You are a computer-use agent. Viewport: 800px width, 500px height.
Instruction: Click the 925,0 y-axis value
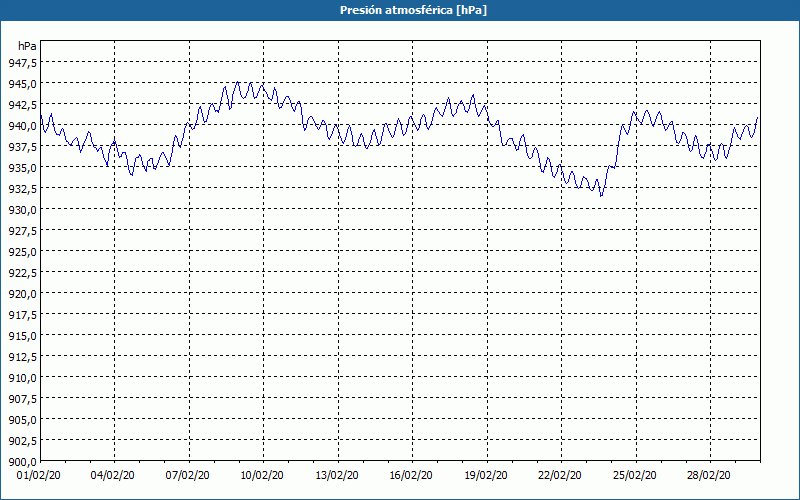pos(22,252)
